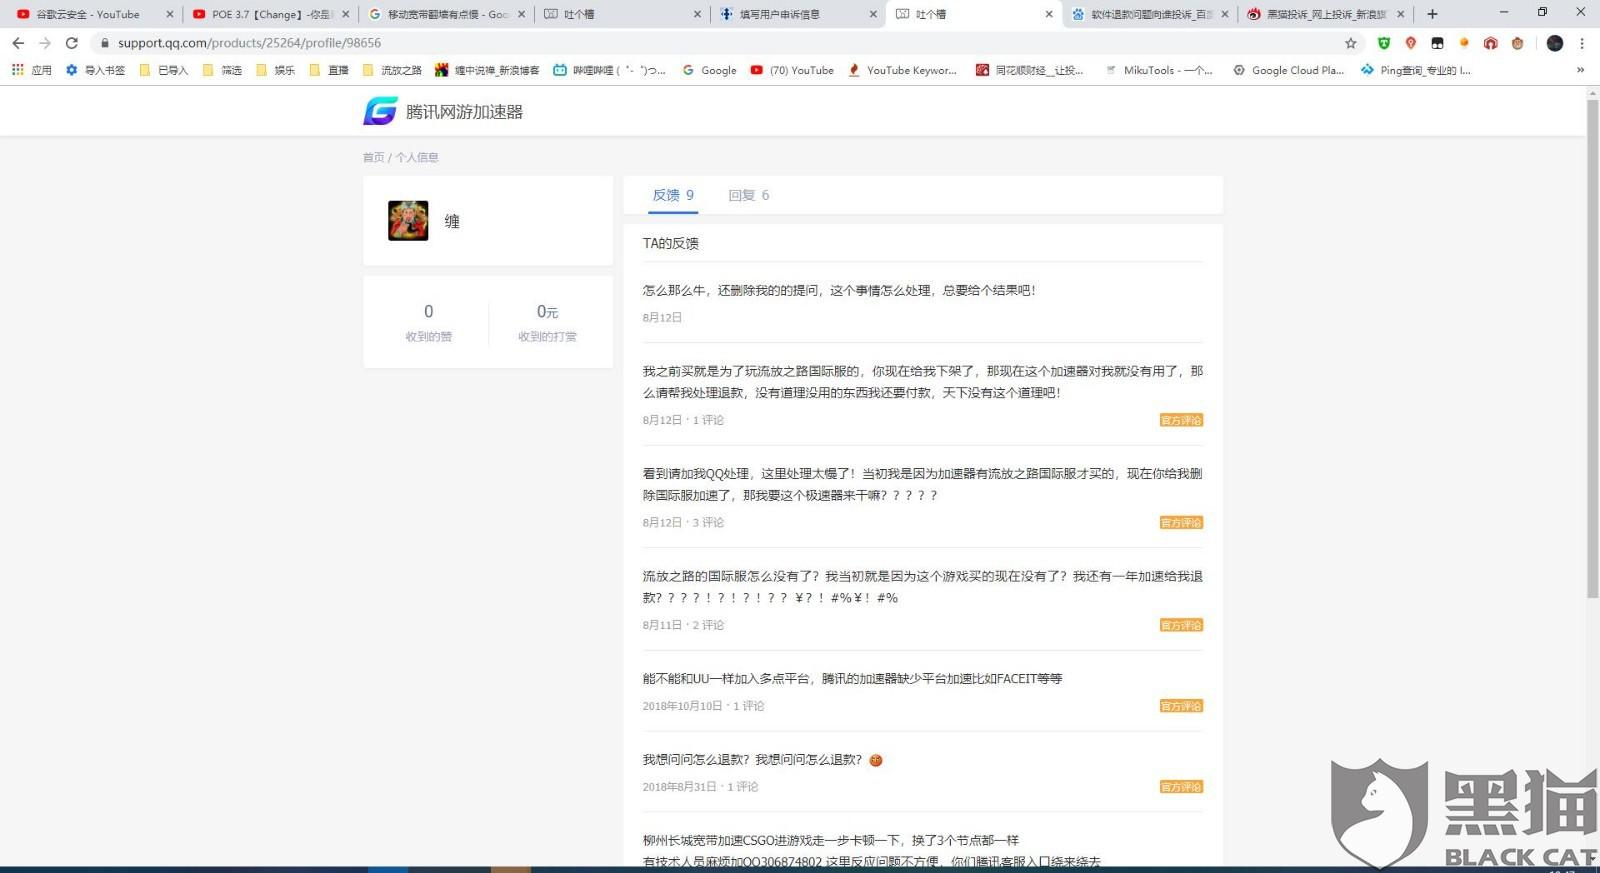Open the bilibili bookmark
The width and height of the screenshot is (1600, 873).
609,70
